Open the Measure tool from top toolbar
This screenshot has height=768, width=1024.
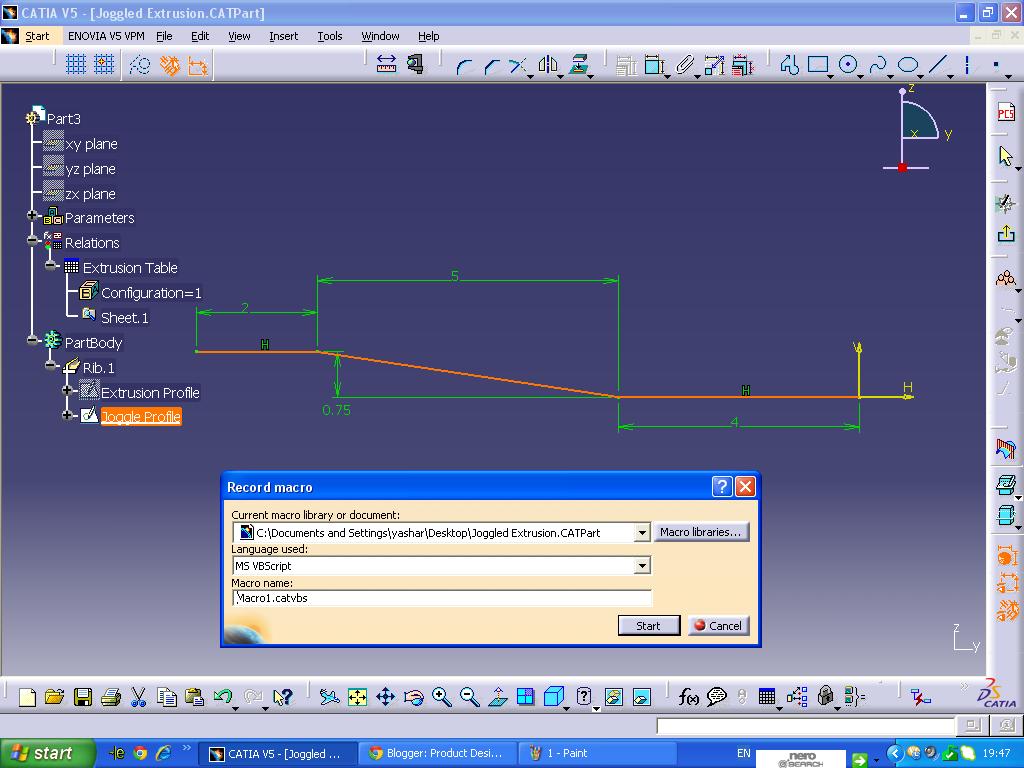tap(385, 62)
